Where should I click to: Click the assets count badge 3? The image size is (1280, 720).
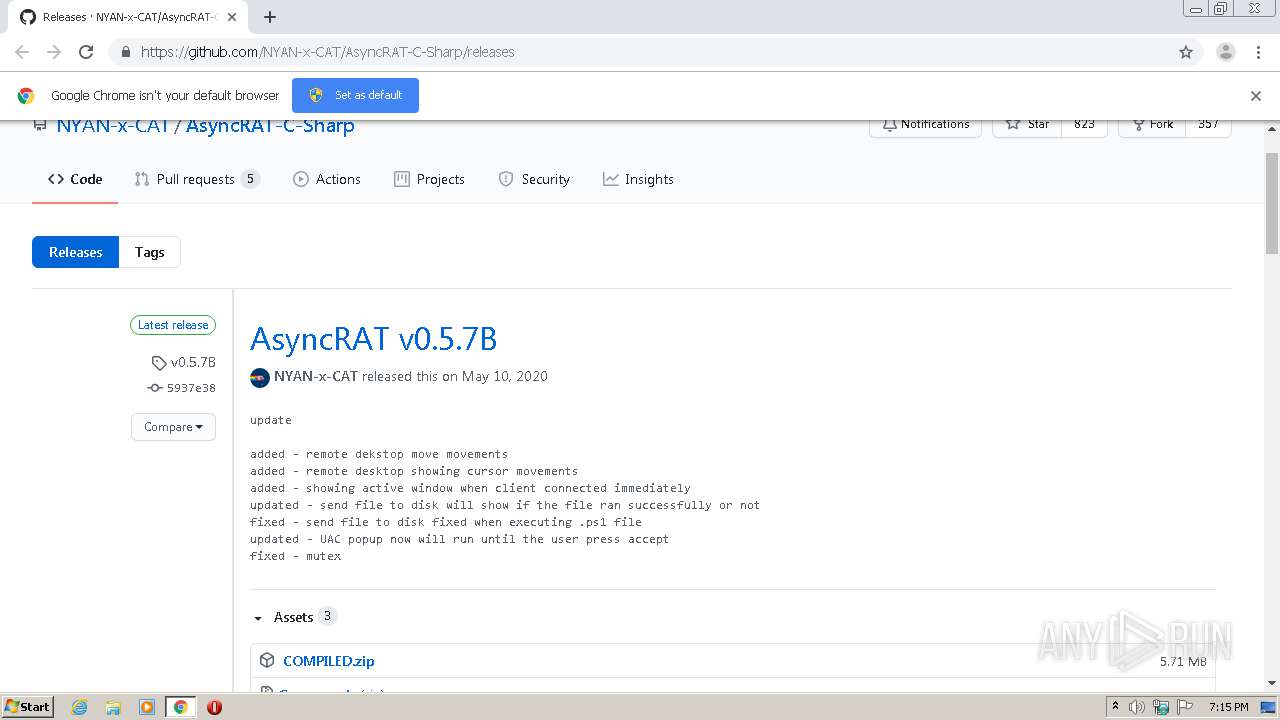(327, 616)
